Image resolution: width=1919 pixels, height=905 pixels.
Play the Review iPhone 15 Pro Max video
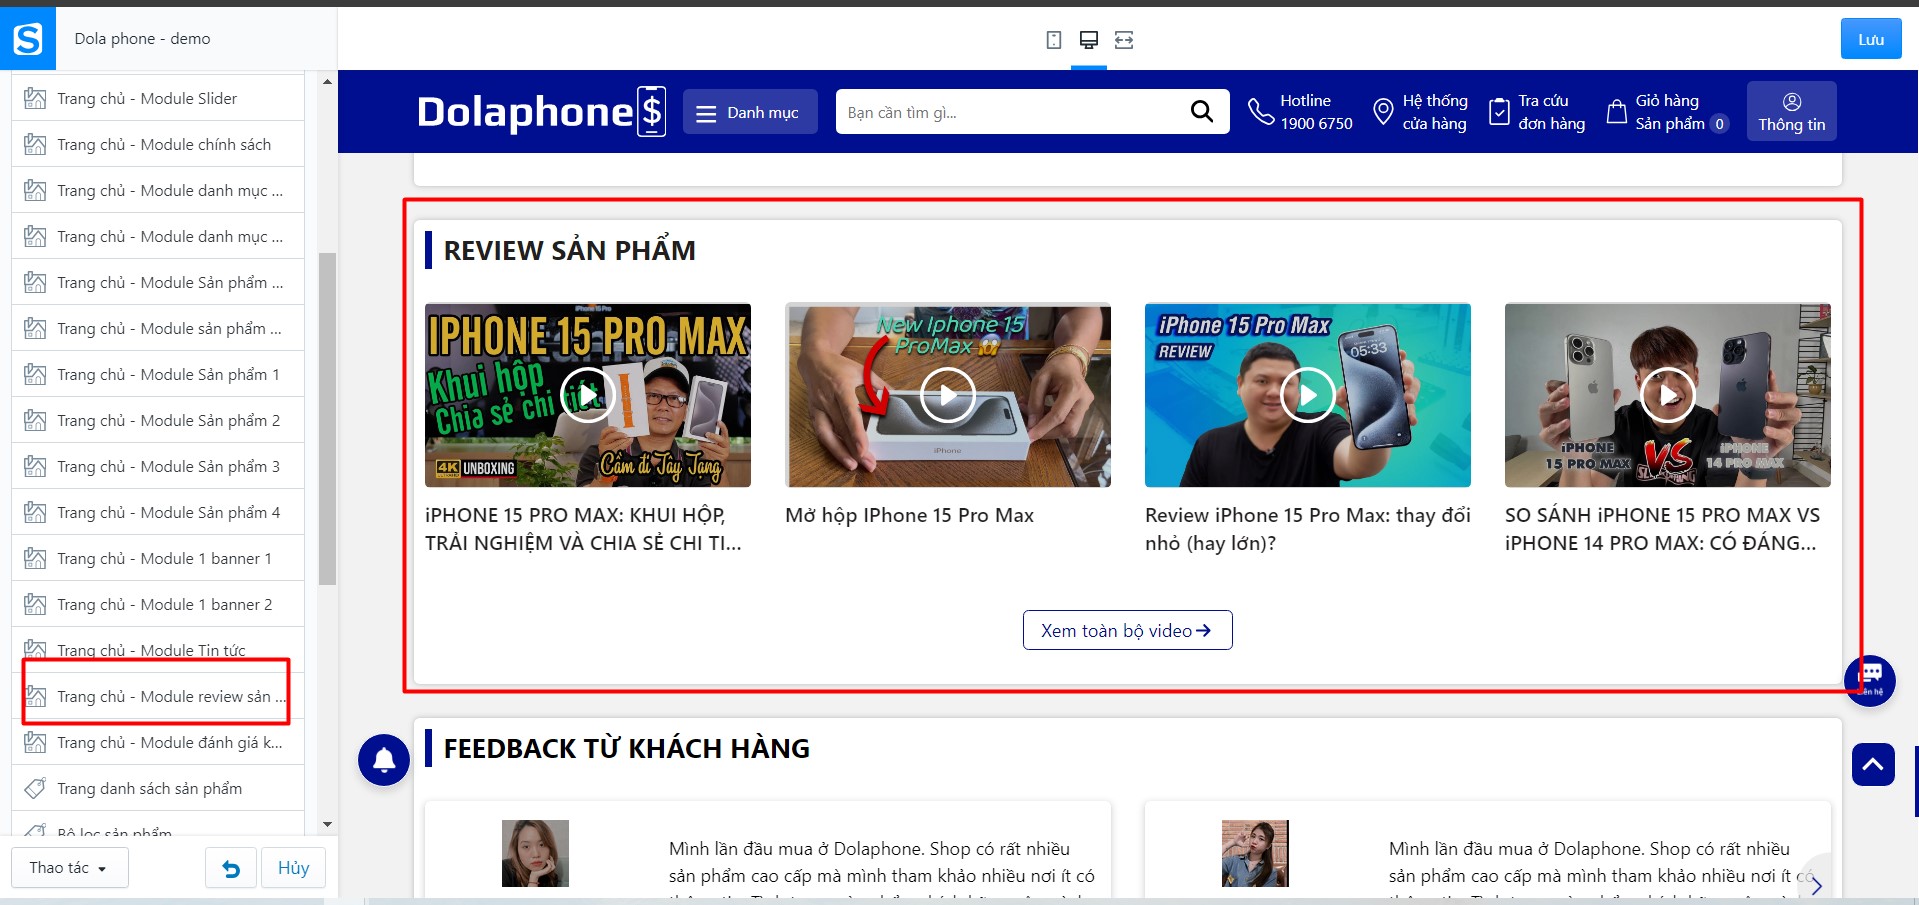point(1308,395)
